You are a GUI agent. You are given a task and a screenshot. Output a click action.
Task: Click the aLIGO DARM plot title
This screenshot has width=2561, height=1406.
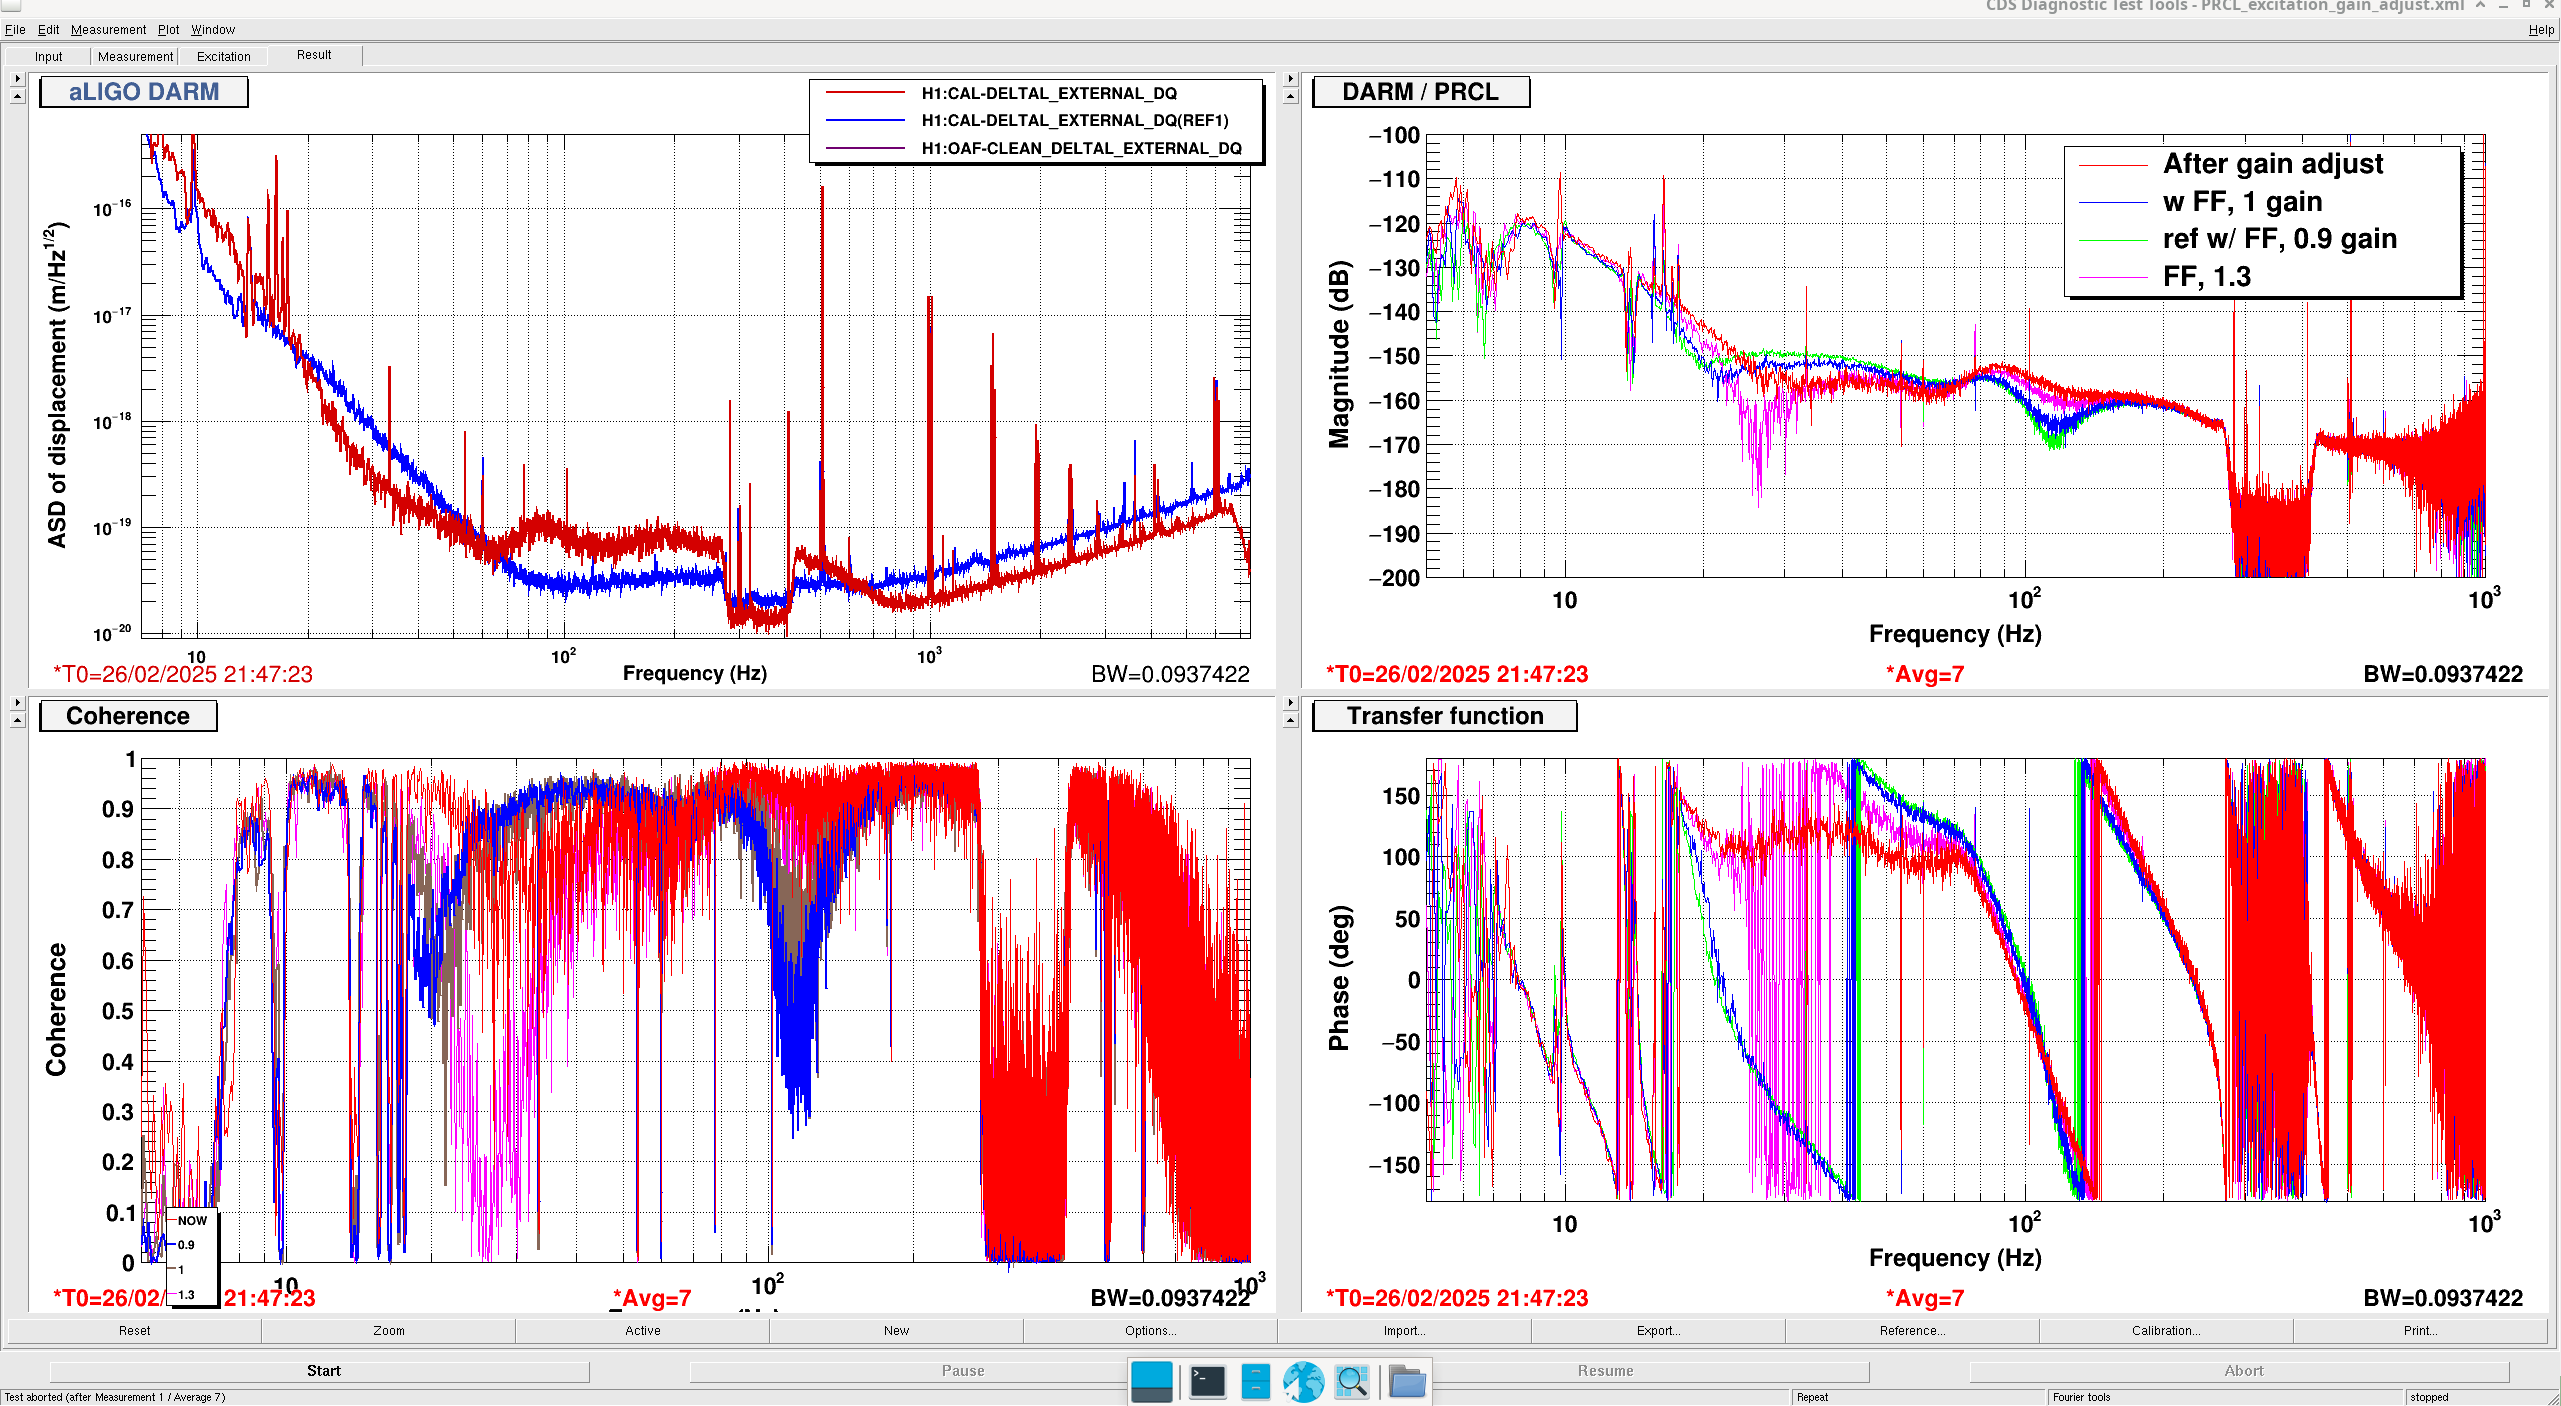(x=143, y=92)
